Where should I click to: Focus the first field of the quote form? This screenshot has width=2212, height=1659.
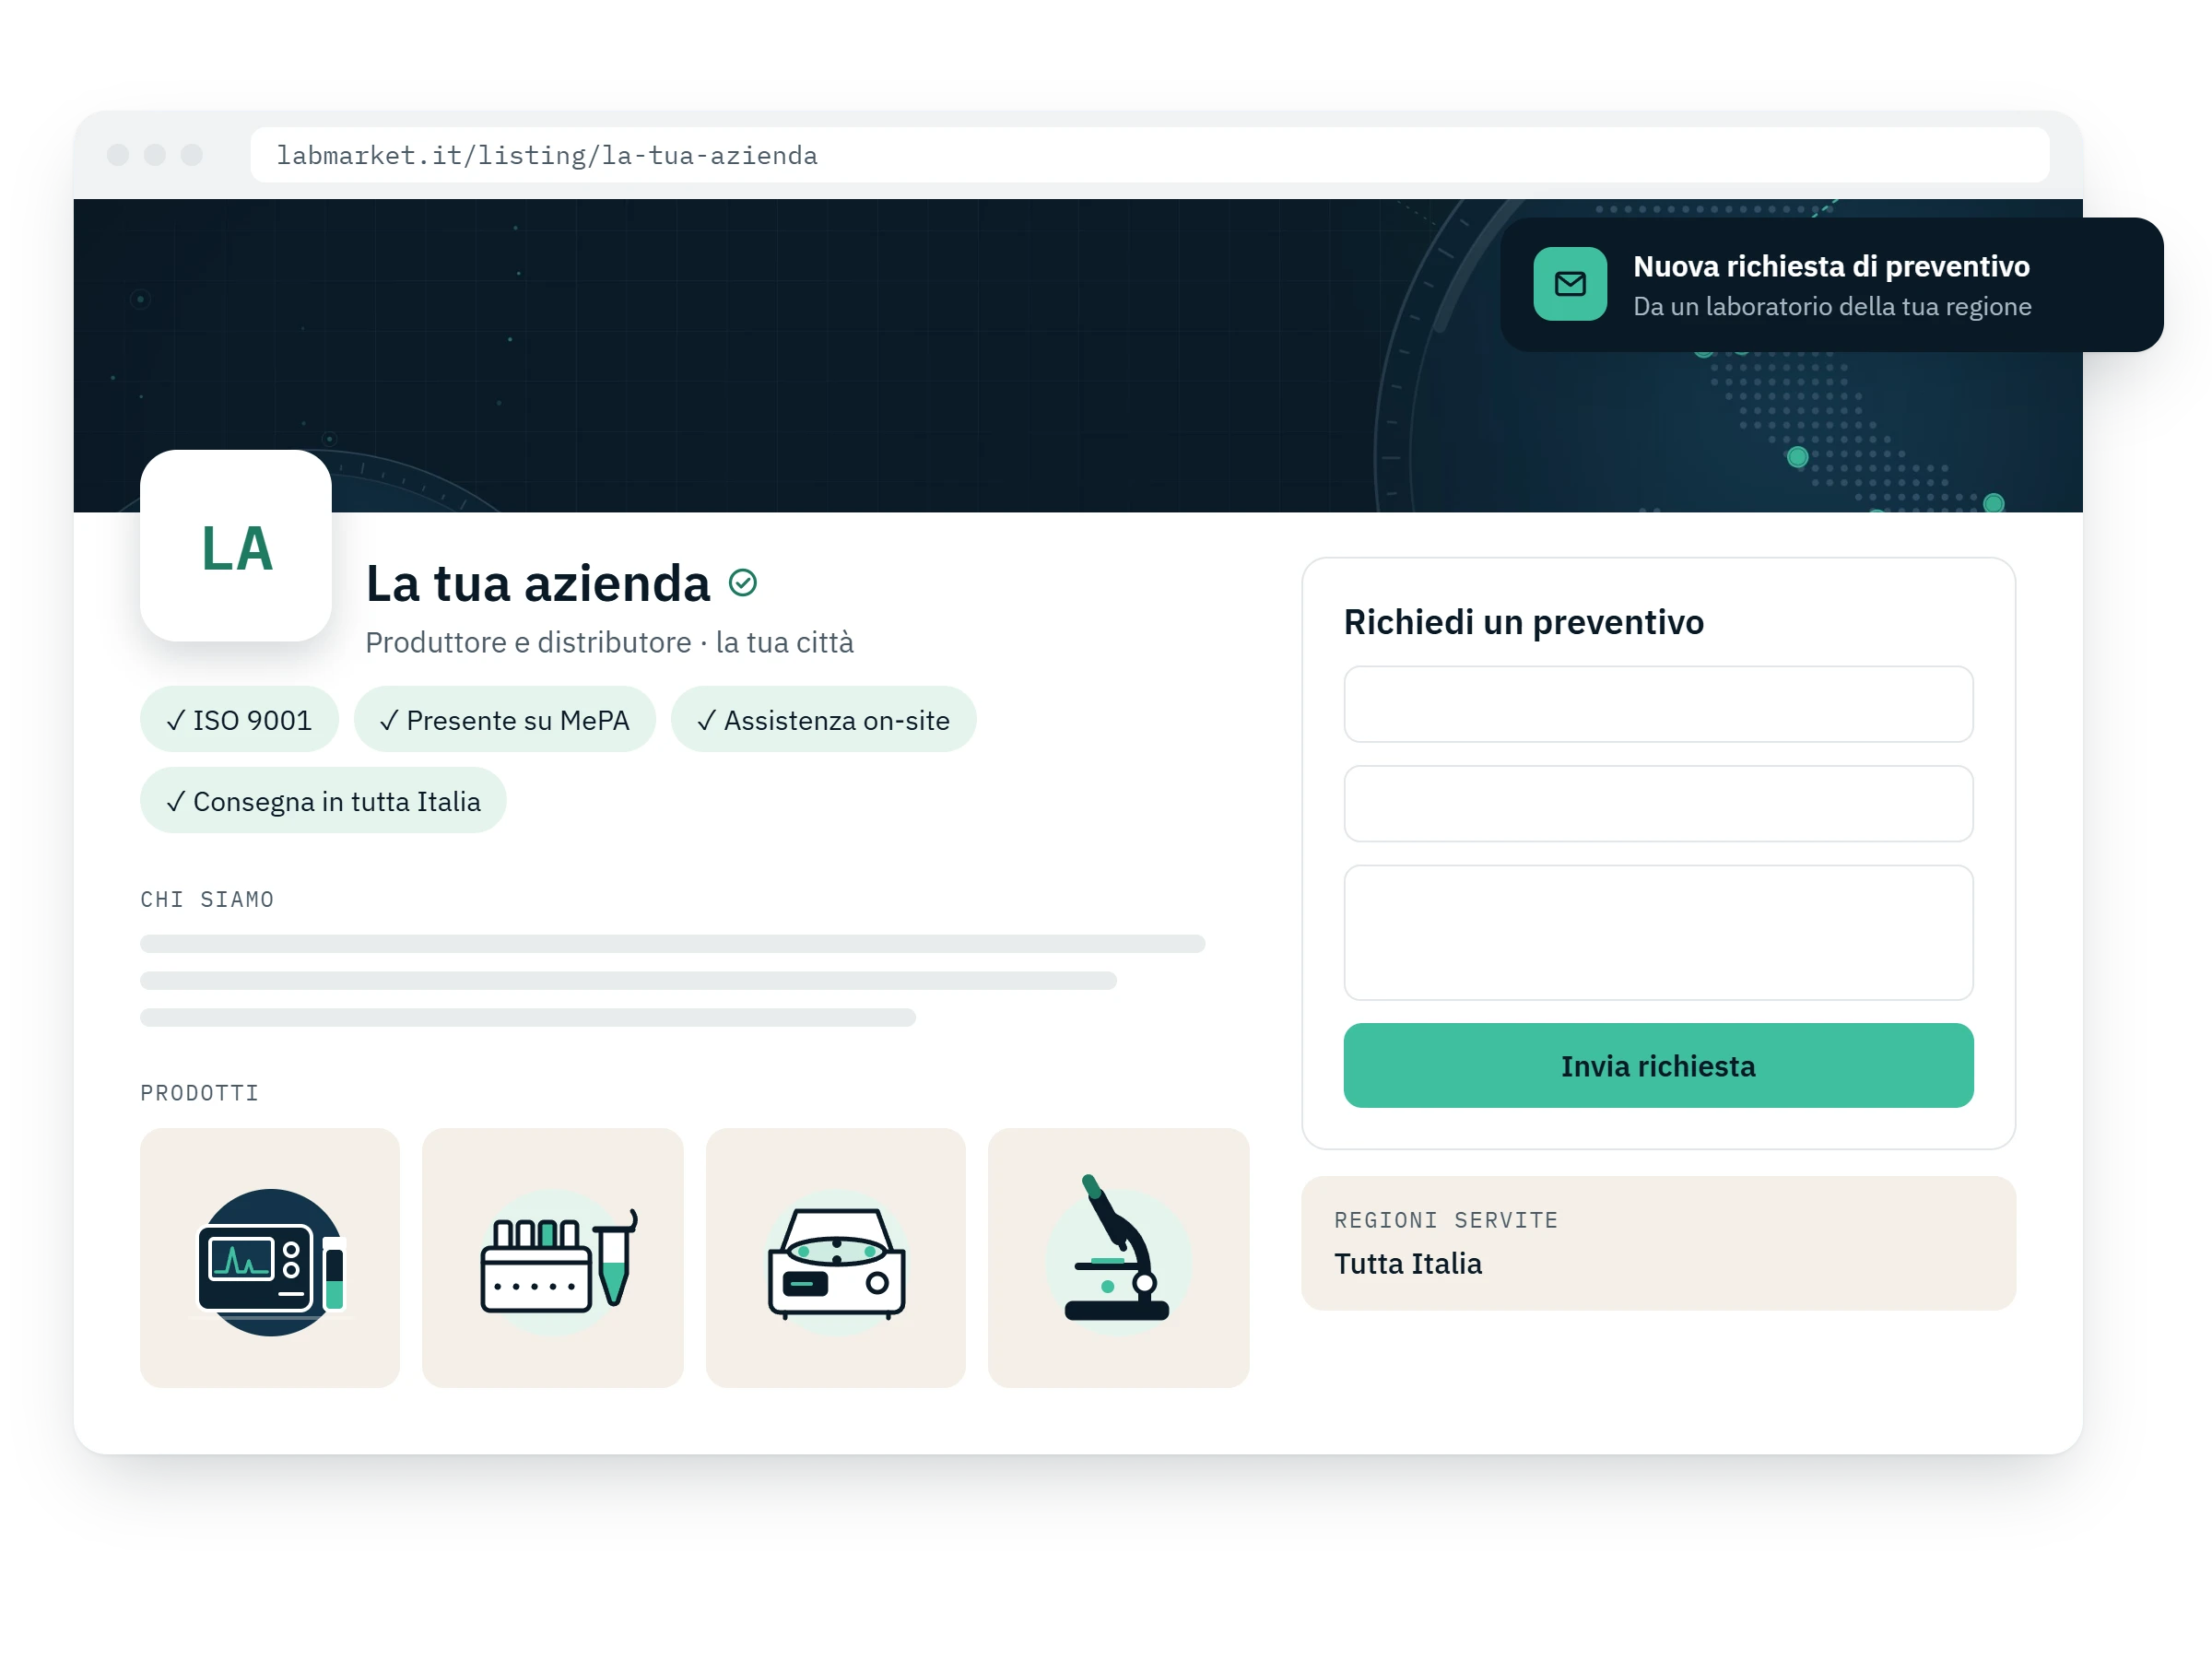[x=1658, y=704]
